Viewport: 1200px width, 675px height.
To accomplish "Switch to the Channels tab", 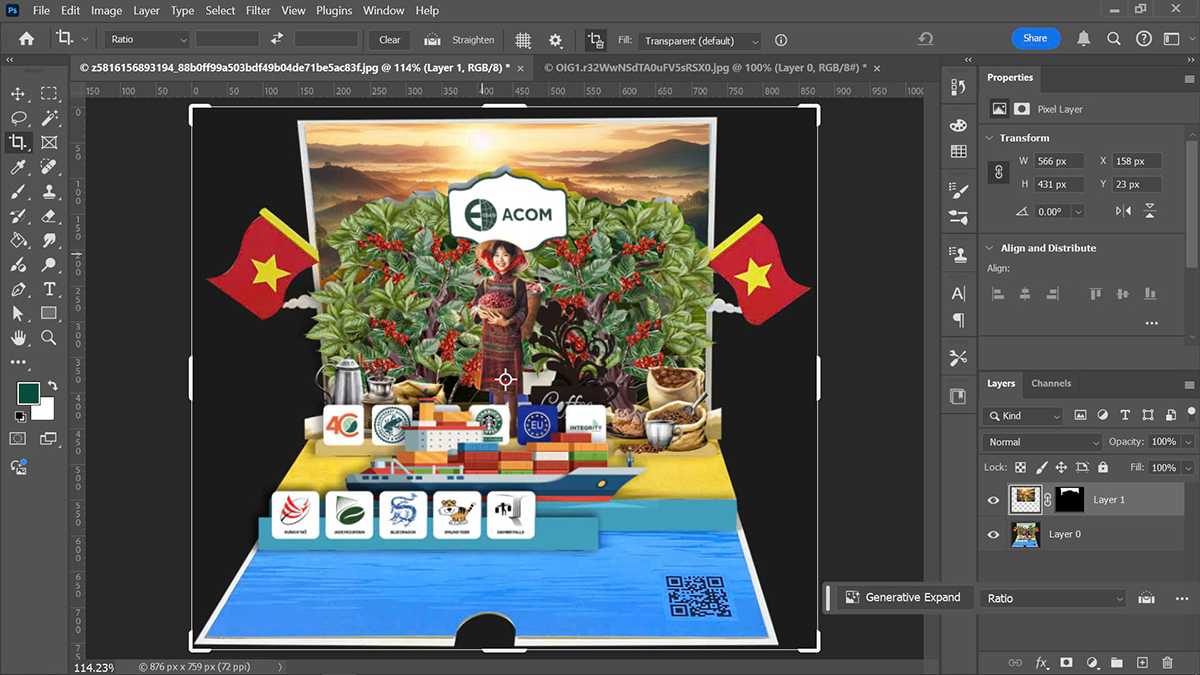I will (1051, 383).
